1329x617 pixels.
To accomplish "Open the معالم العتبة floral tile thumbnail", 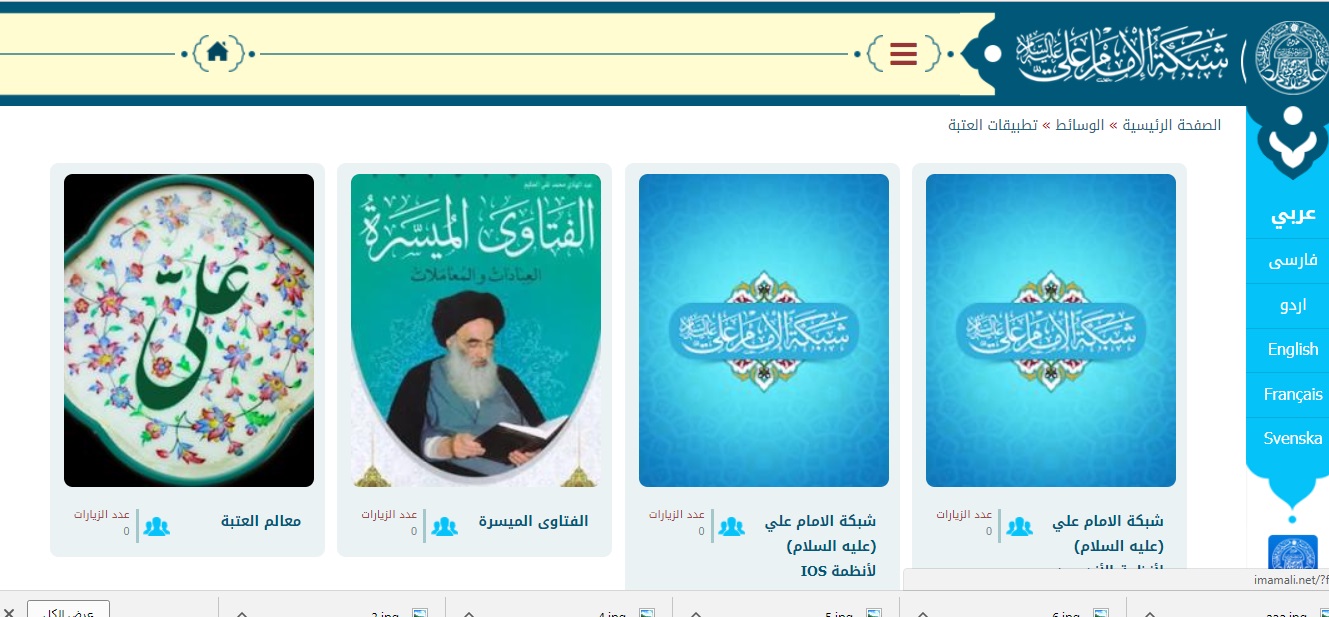I will click(x=189, y=330).
